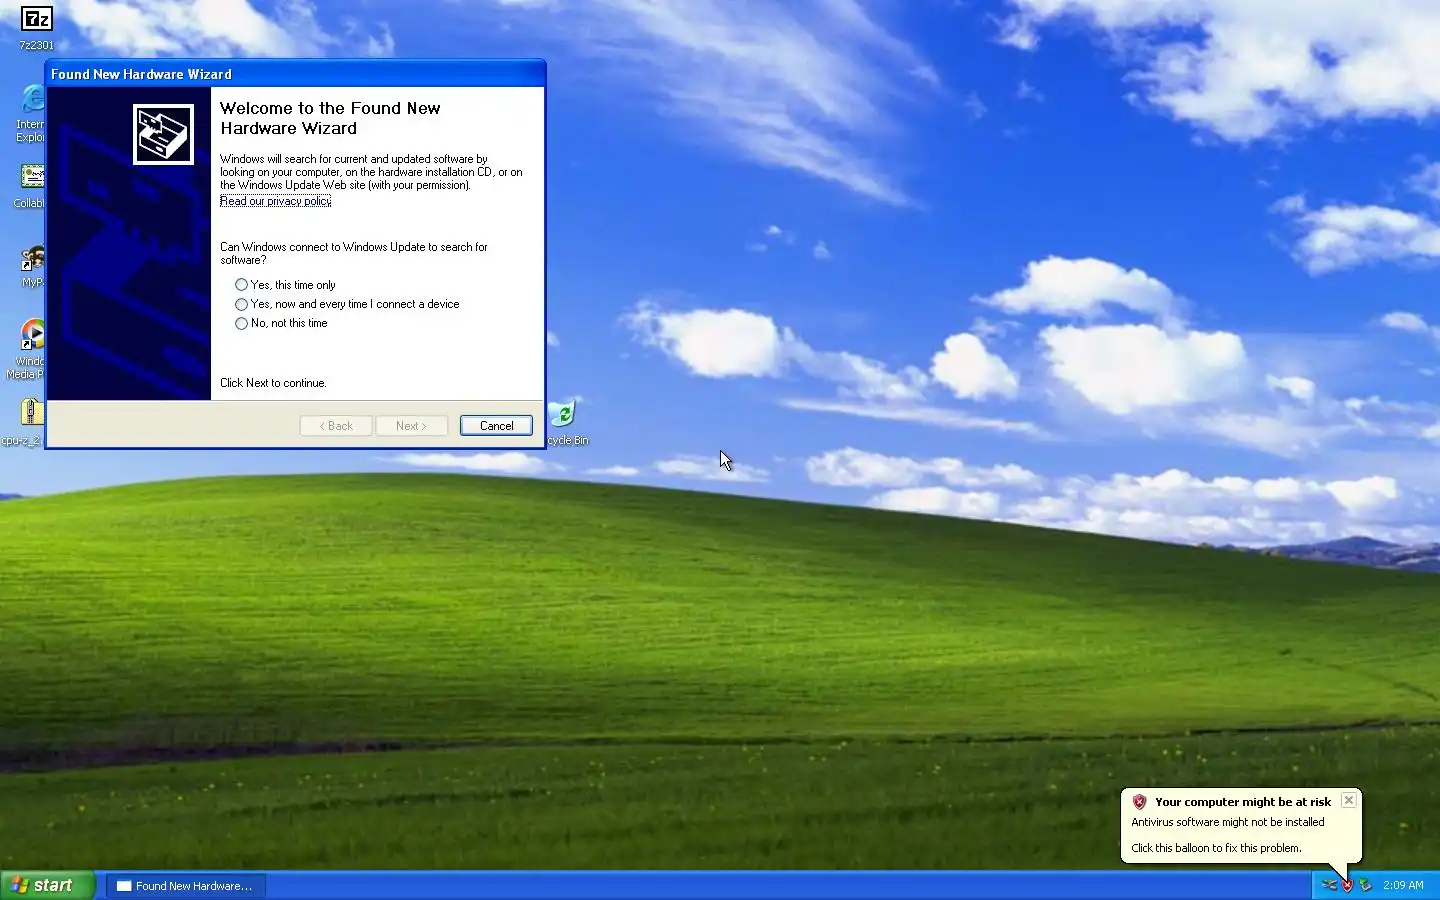Screen dimensions: 1440x900
Task: Open the Start menu
Action: [x=47, y=885]
